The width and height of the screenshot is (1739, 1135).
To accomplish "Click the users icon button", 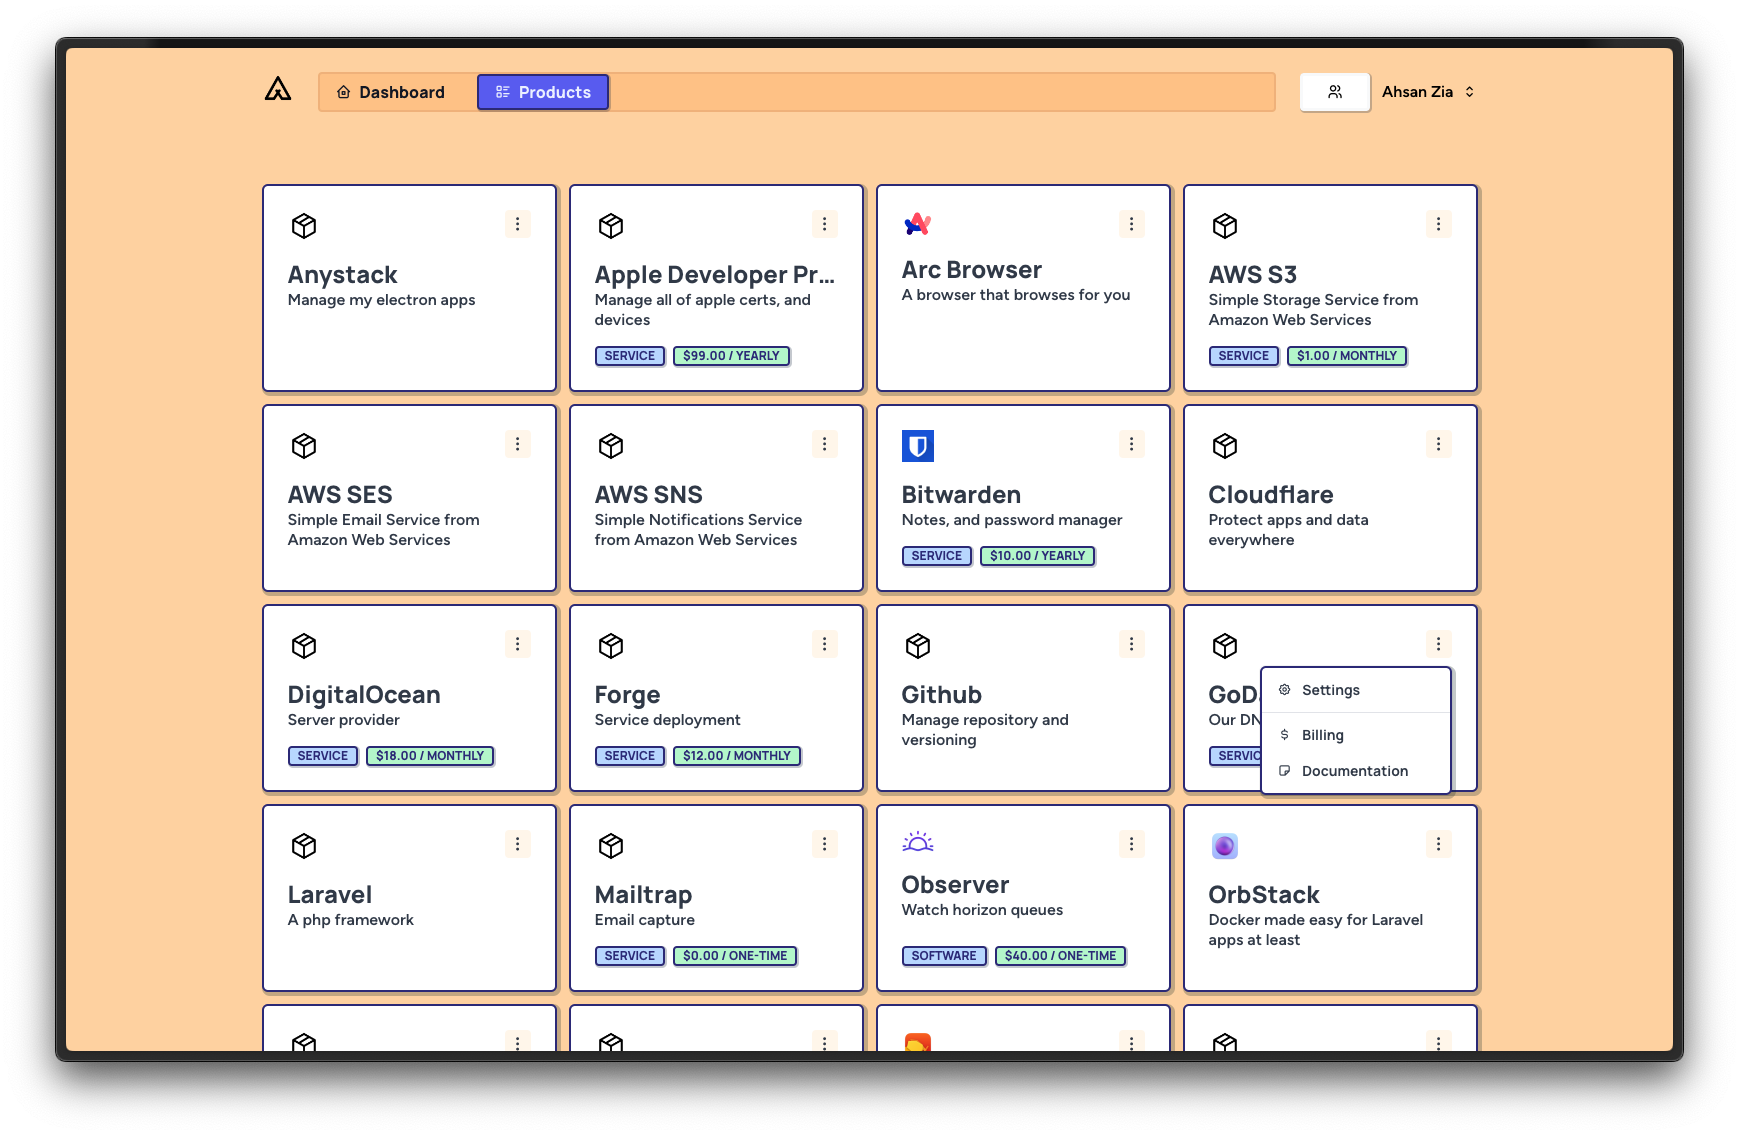I will coord(1335,92).
